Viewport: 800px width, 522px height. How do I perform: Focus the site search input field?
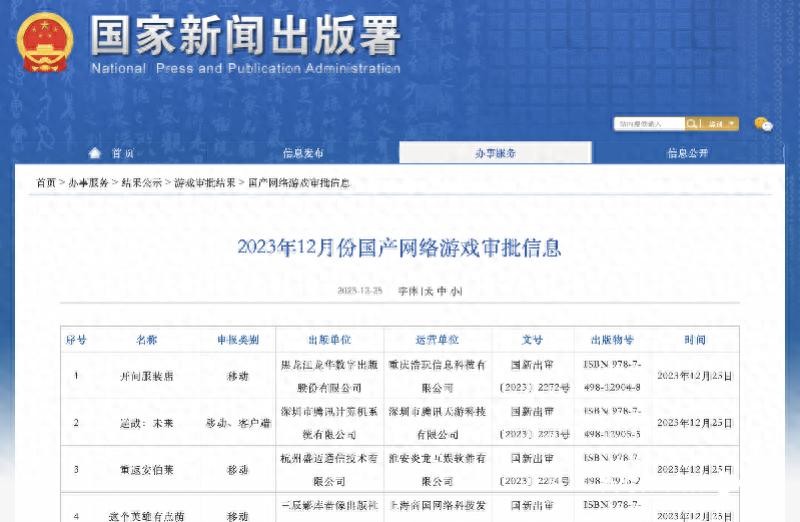tap(648, 124)
